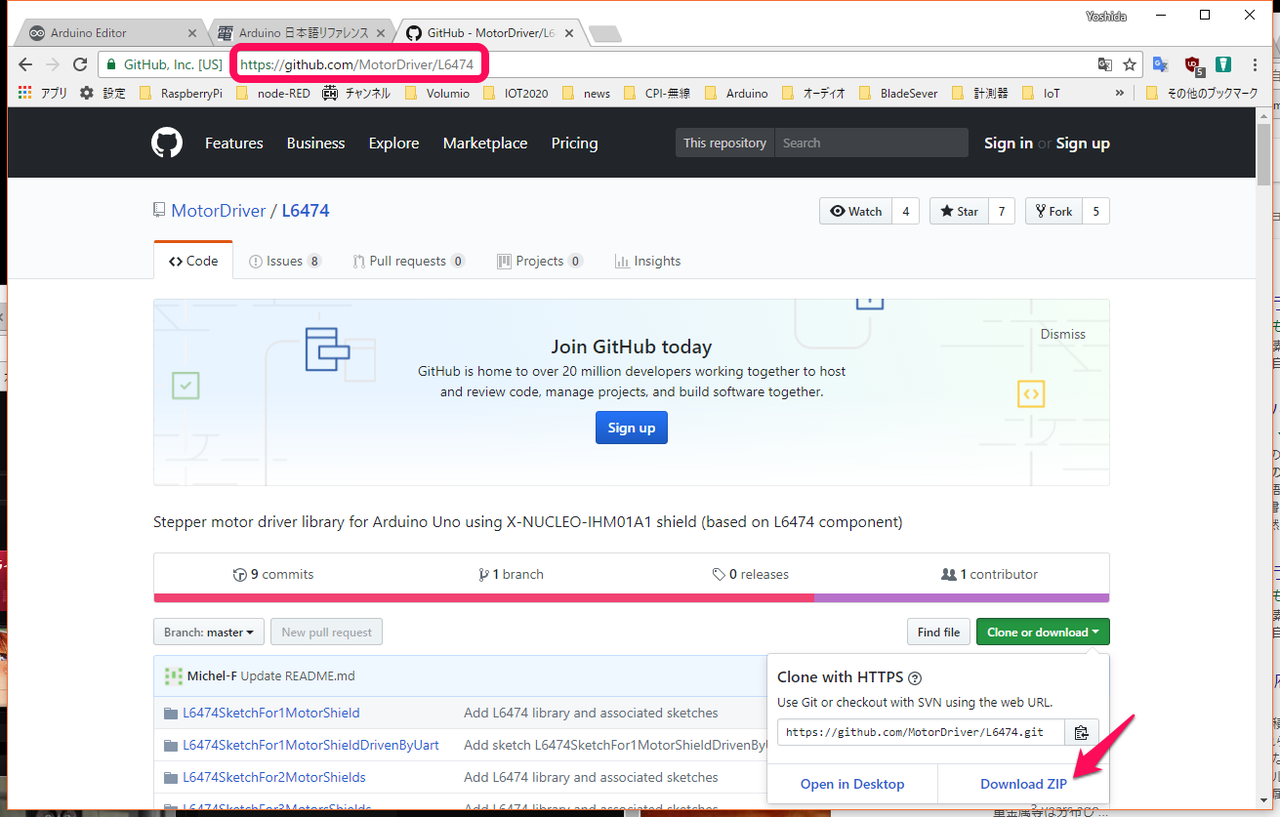Screen dimensions: 1280x817
Task: Open Chrome three-dot menu
Action: (x=1256, y=65)
